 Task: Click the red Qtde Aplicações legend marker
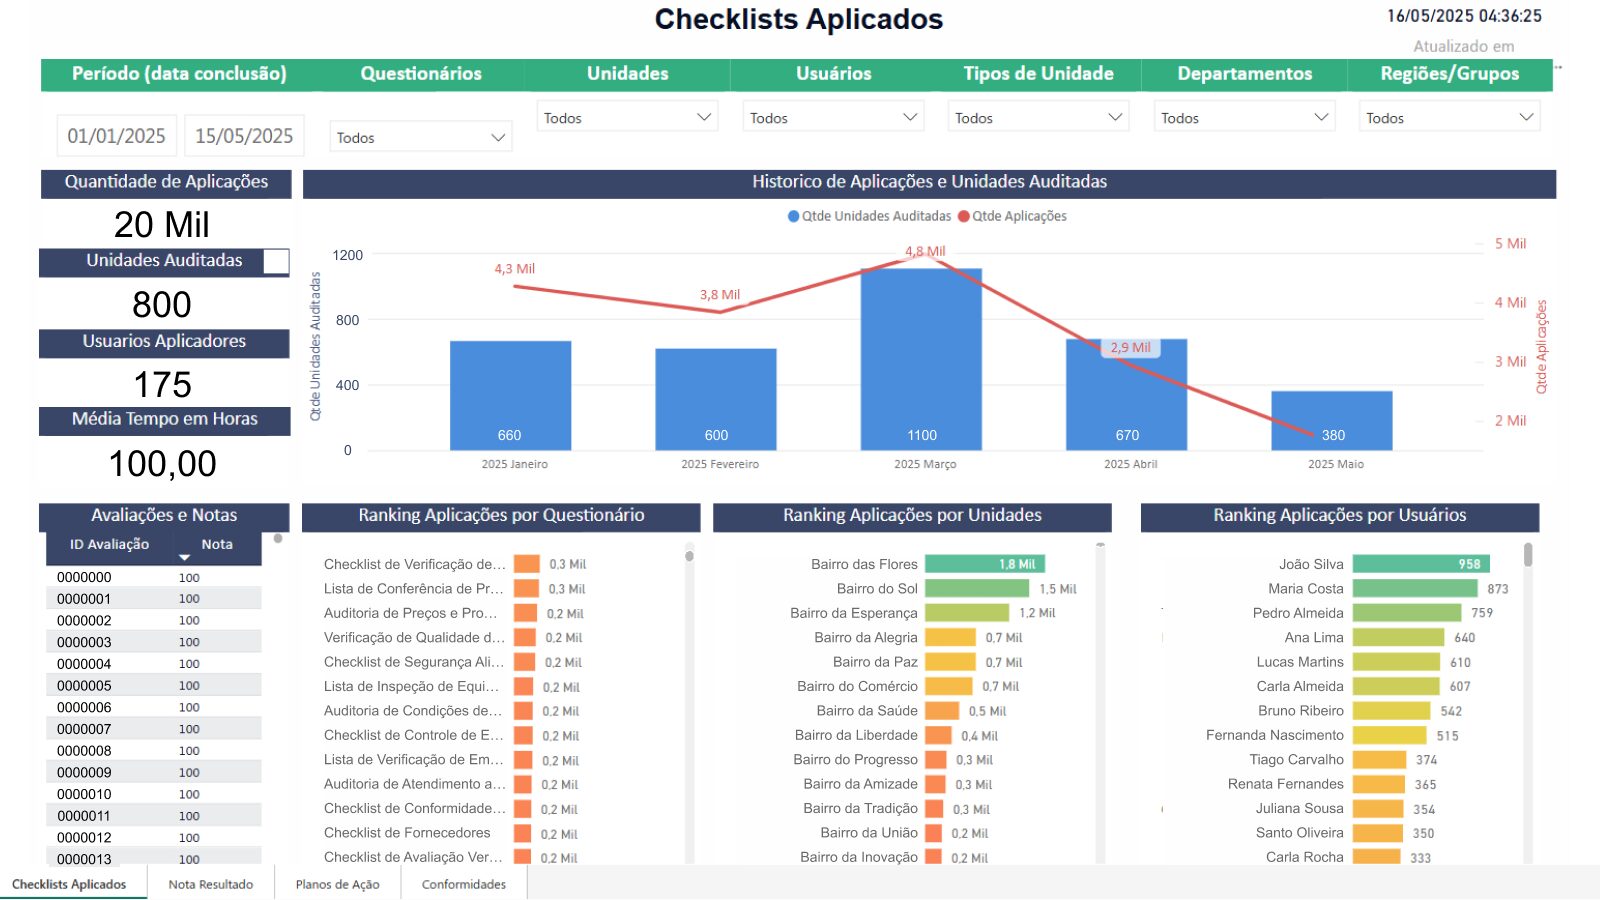coord(964,216)
